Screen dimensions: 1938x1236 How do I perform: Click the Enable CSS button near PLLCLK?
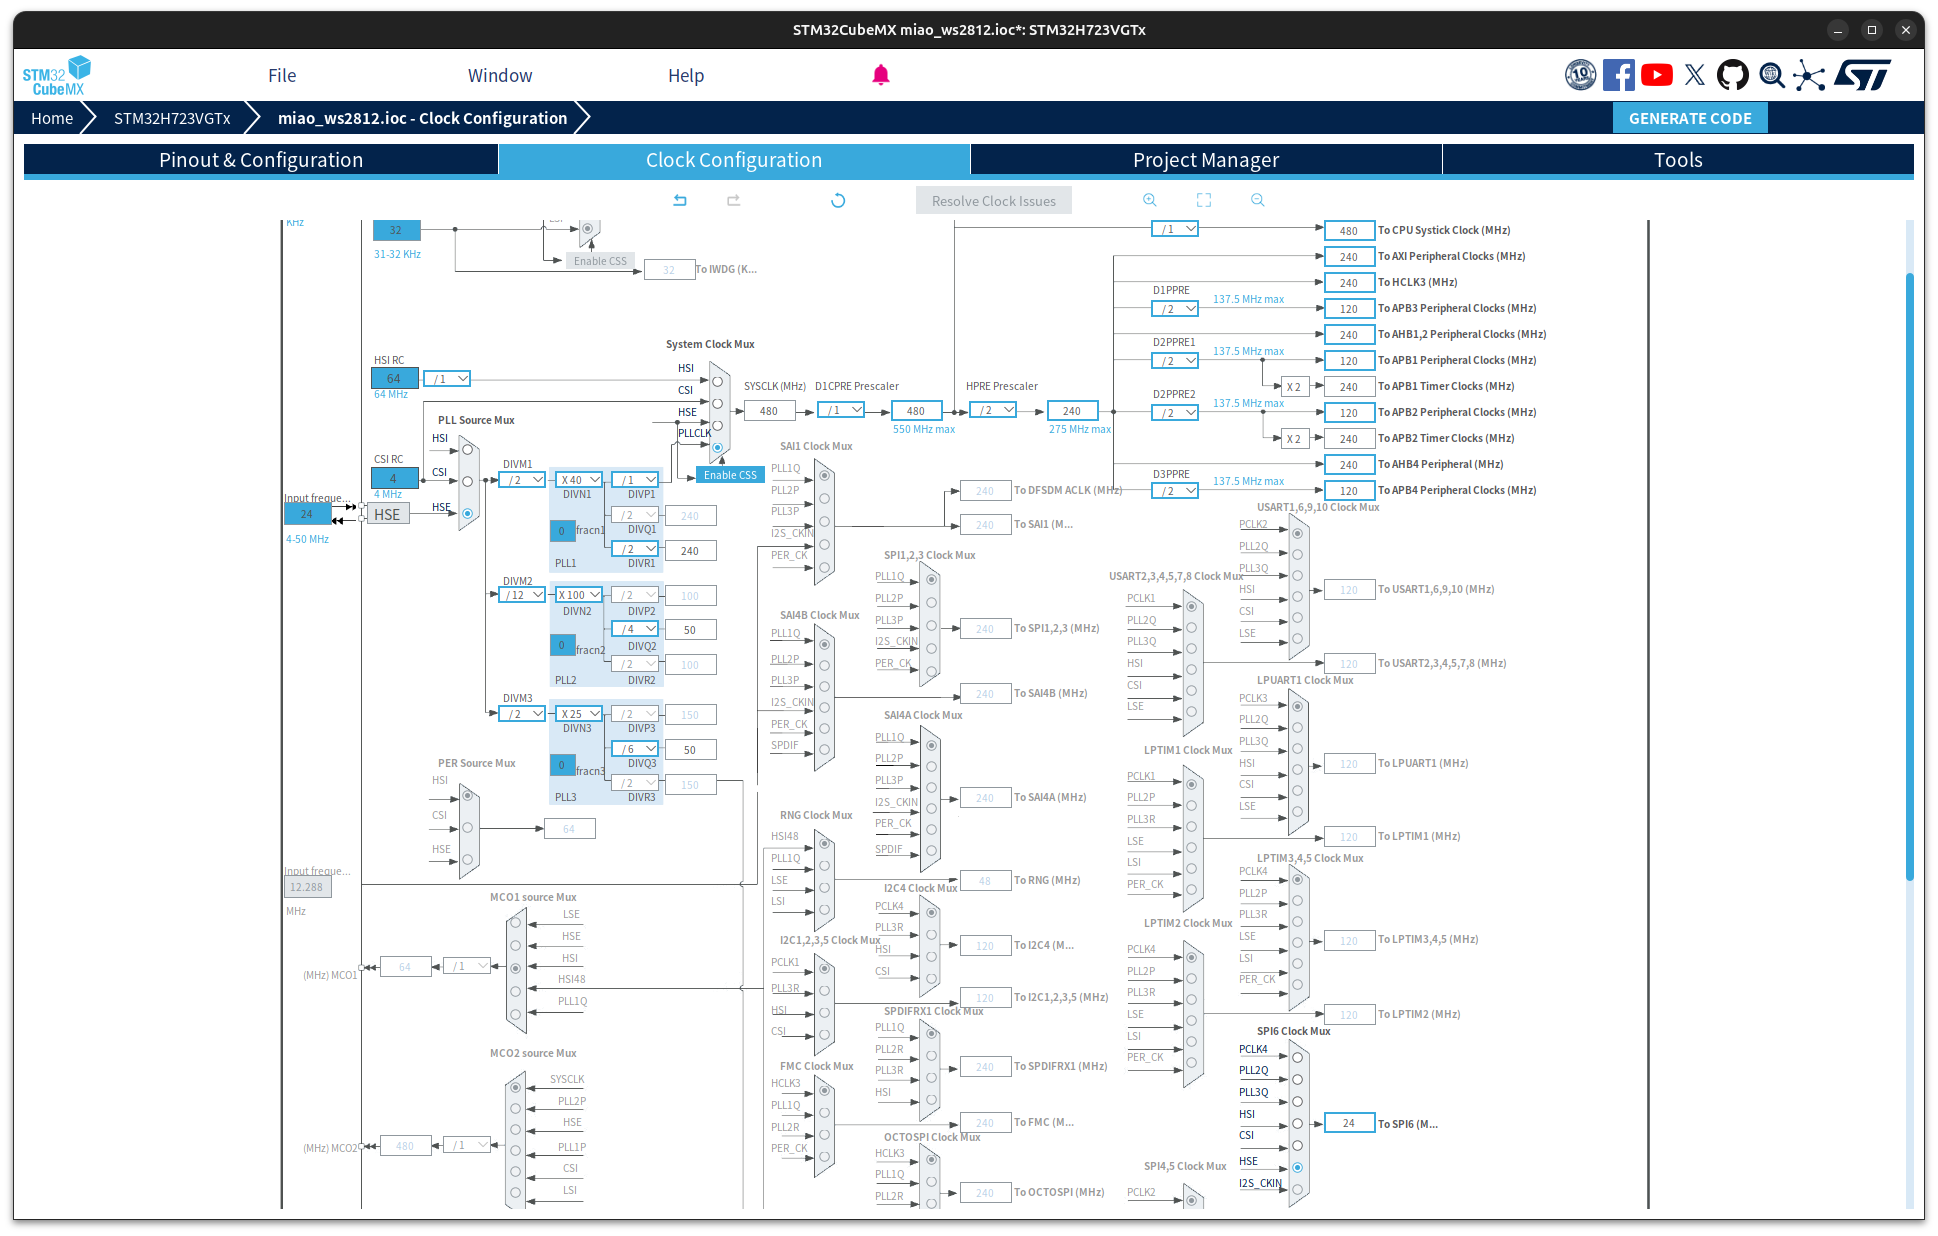coord(730,475)
